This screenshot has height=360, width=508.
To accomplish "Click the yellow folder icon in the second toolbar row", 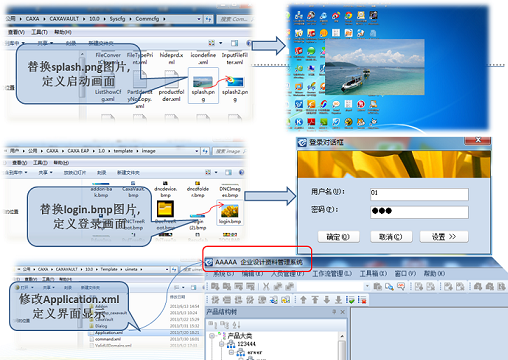I will 285,300.
